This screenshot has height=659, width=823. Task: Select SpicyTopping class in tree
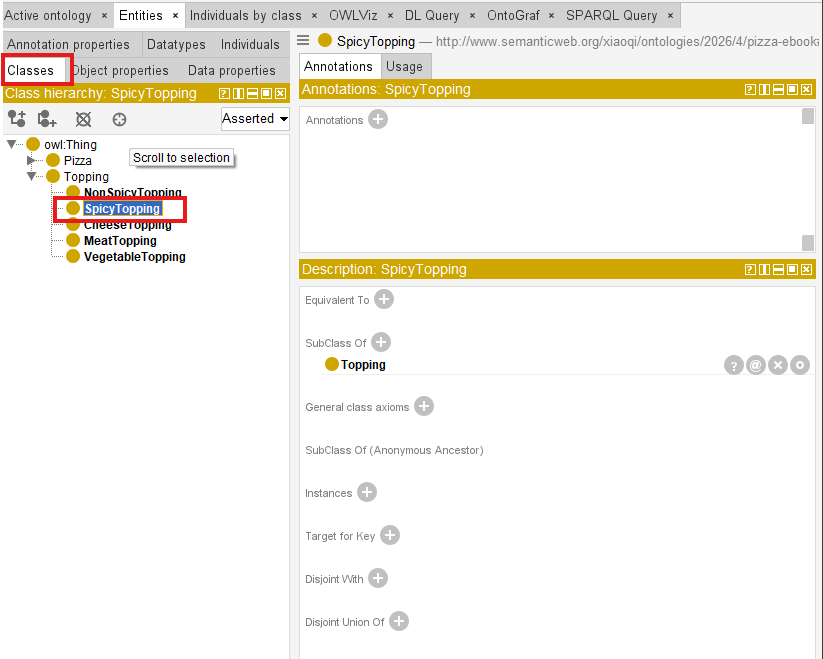coord(122,209)
